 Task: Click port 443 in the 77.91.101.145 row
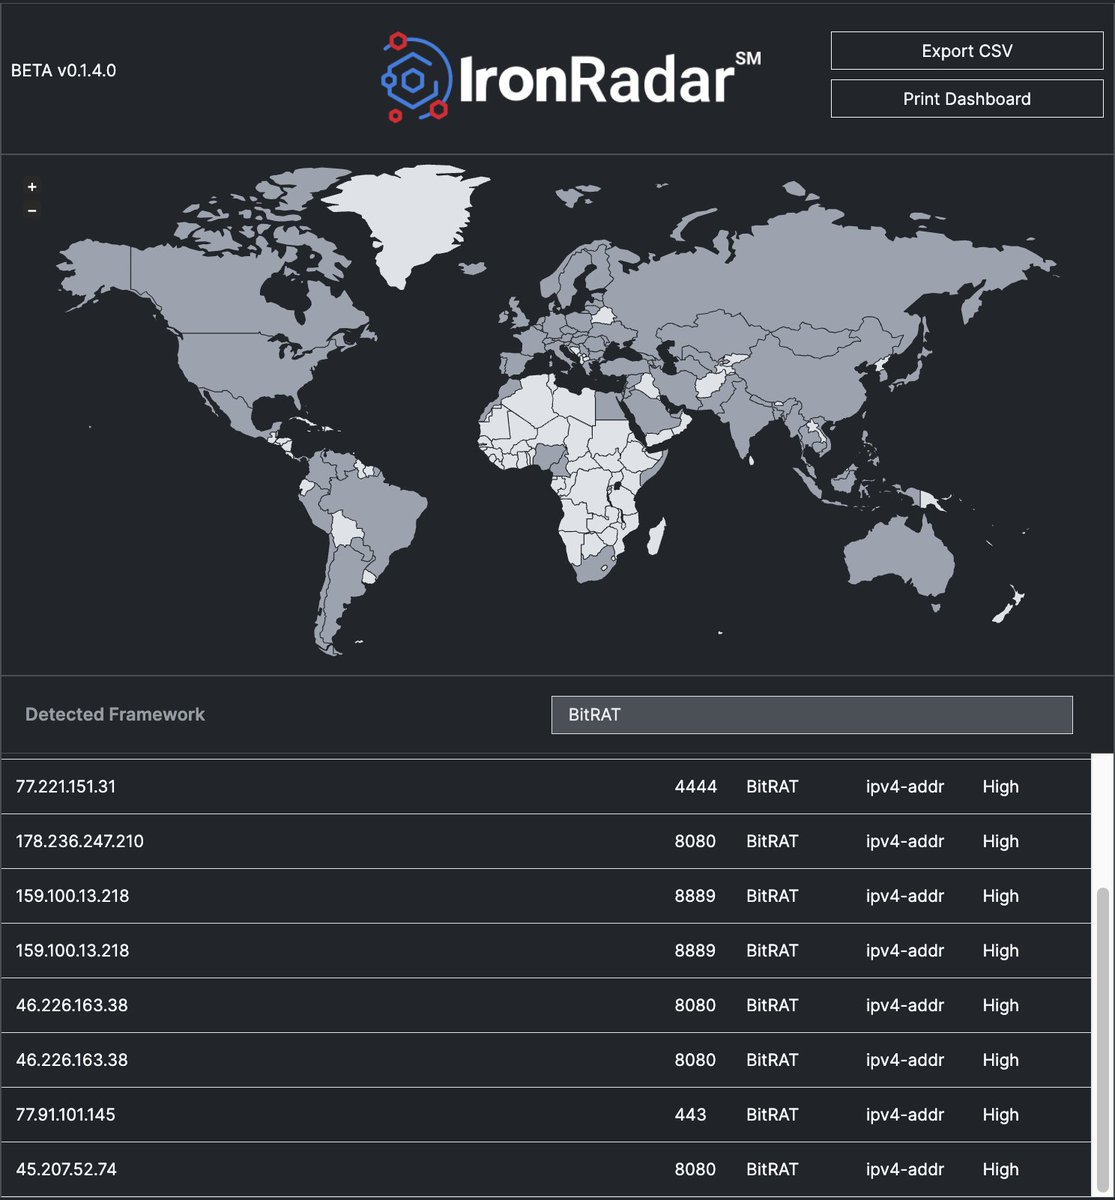[691, 1115]
